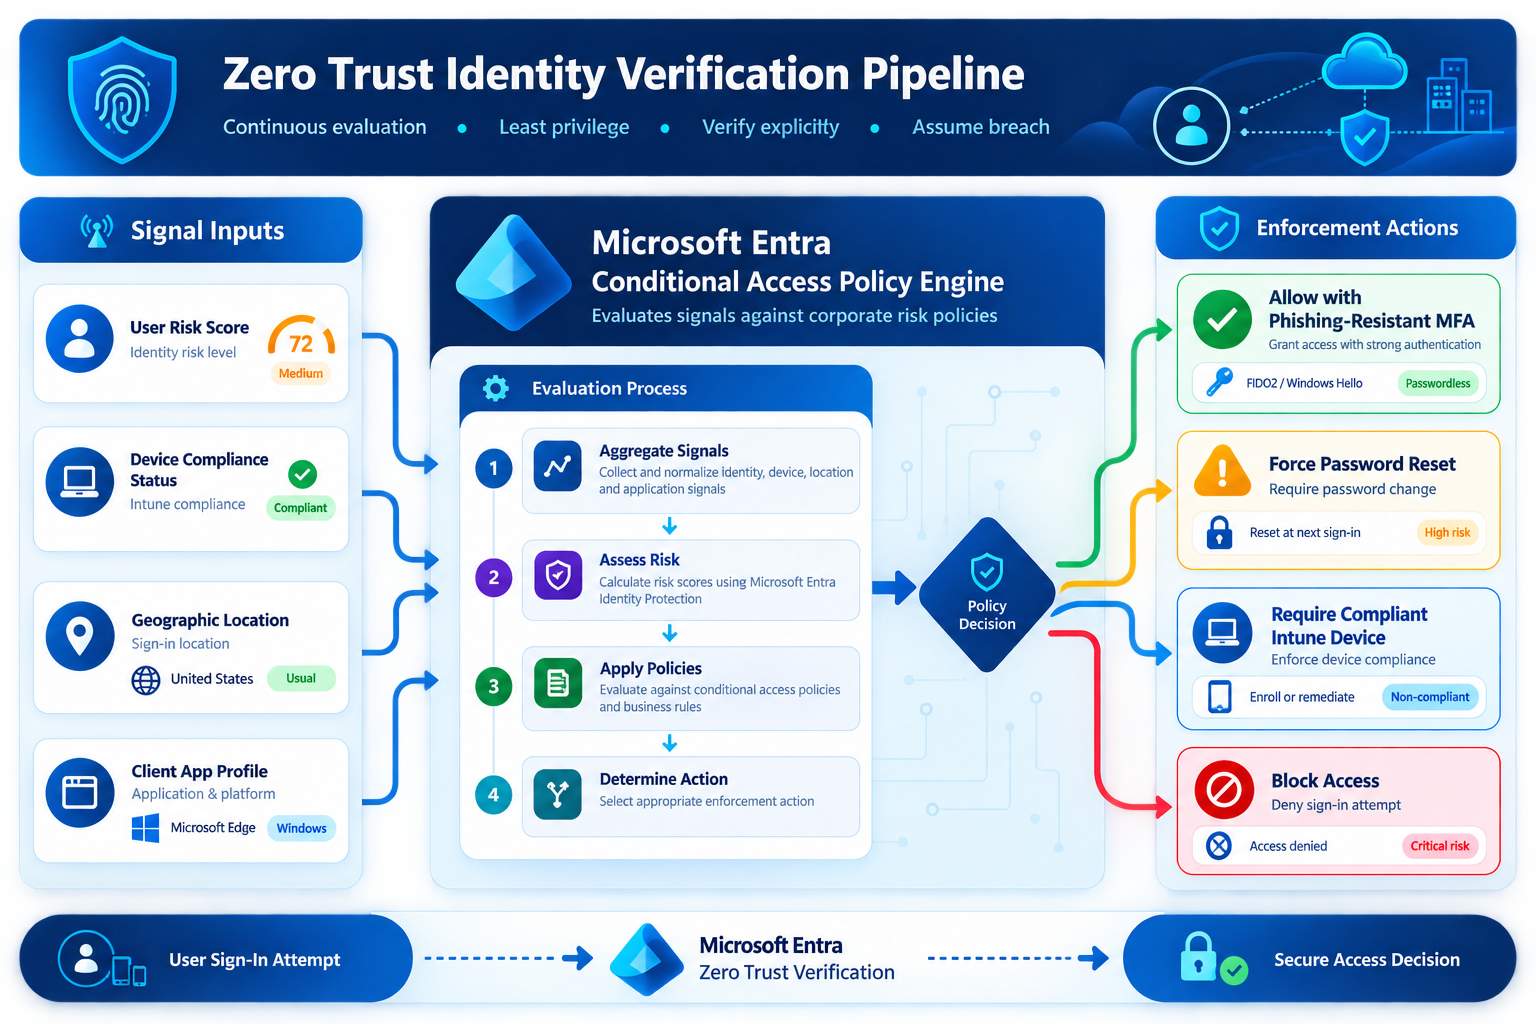Click the User Risk Score person icon
The width and height of the screenshot is (1536, 1024).
point(80,339)
